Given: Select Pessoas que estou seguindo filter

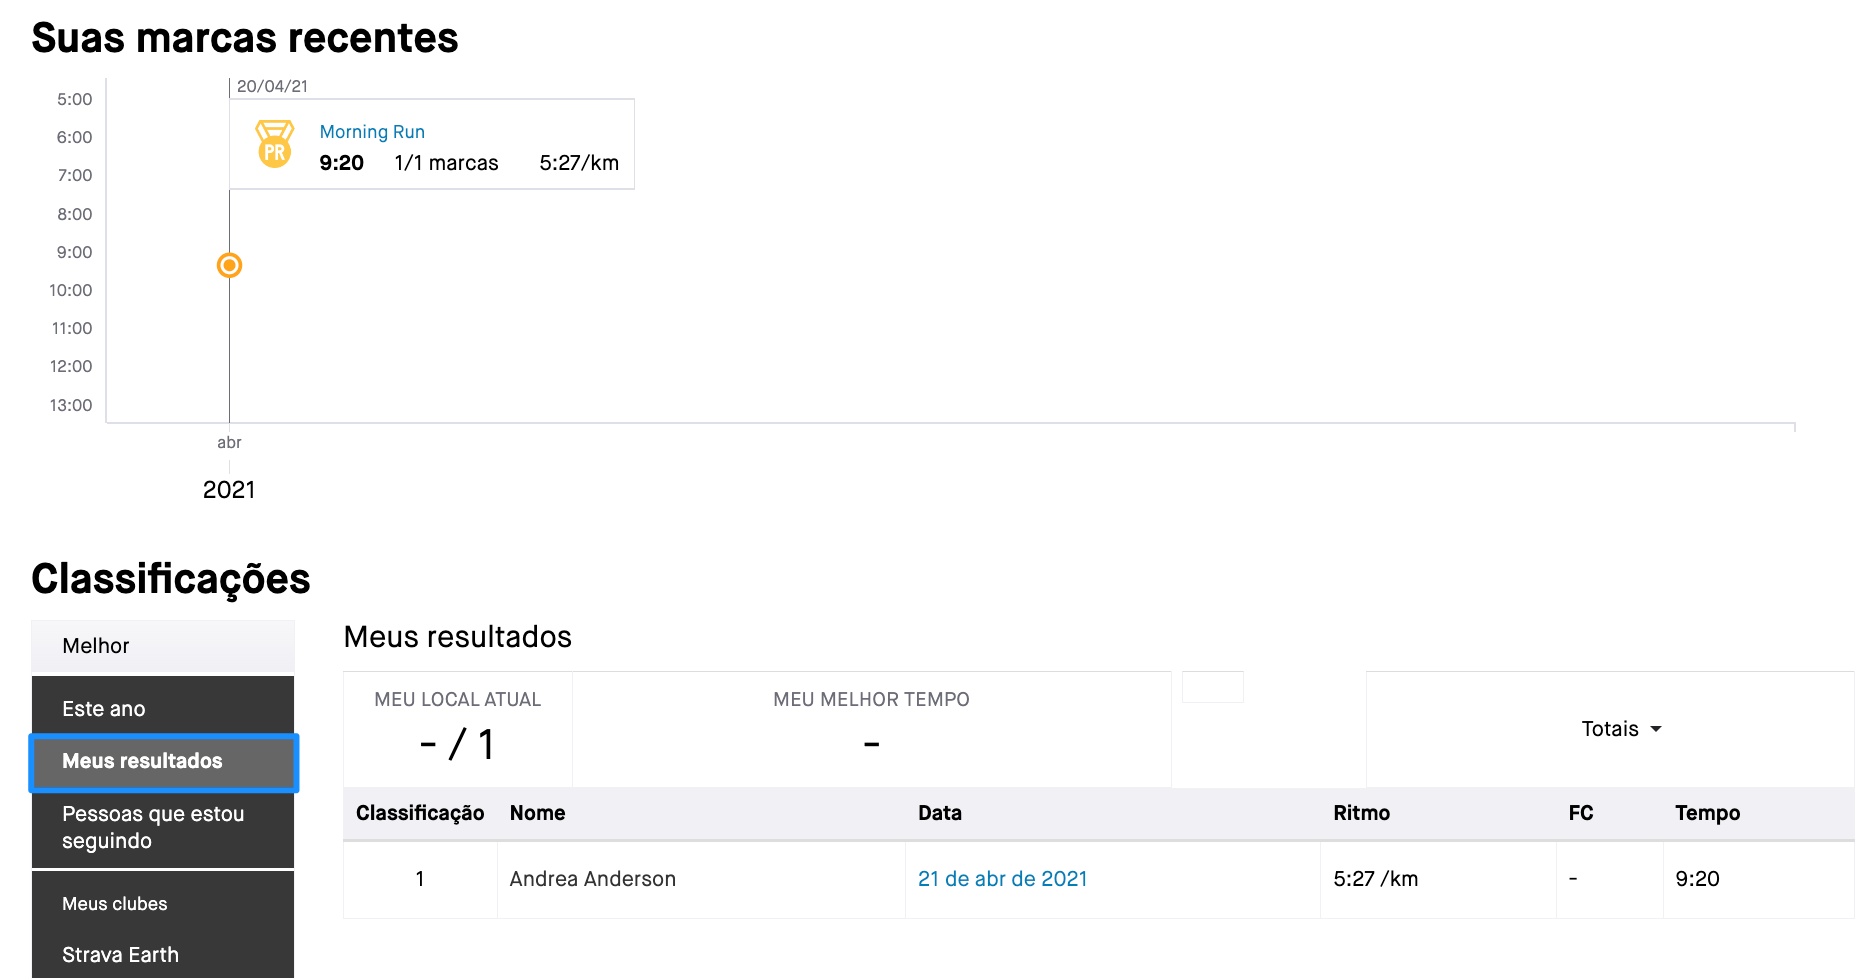Looking at the screenshot, I should (x=163, y=828).
